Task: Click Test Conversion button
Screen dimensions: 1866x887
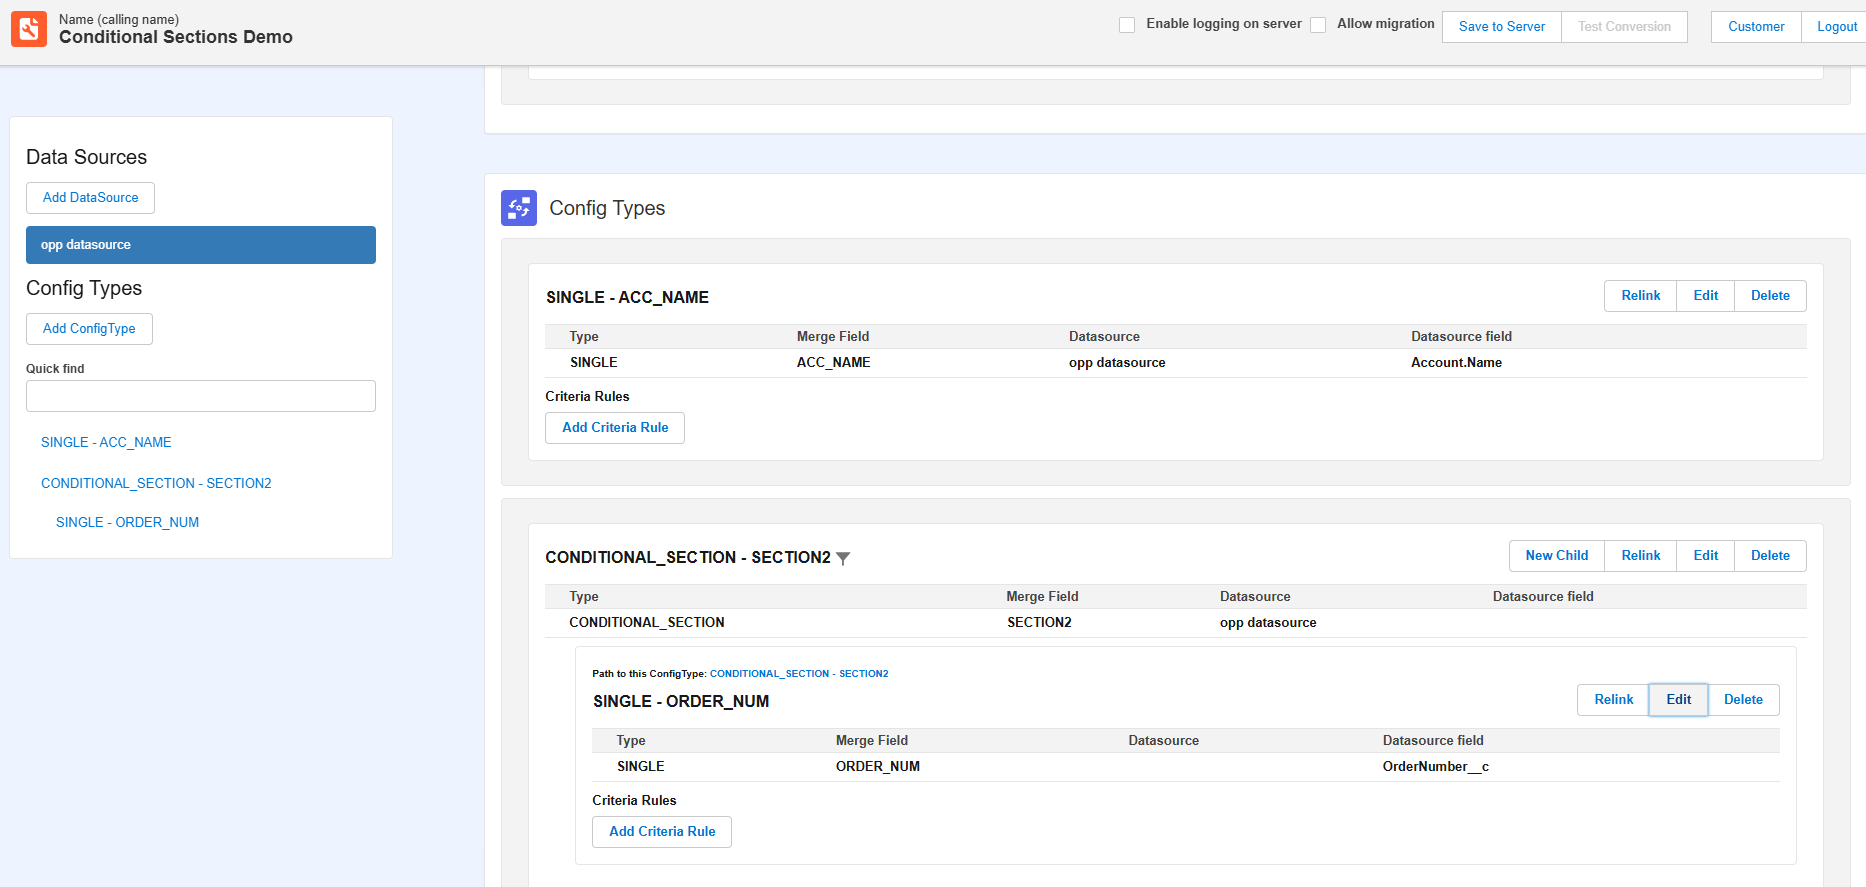Action: click(x=1624, y=27)
